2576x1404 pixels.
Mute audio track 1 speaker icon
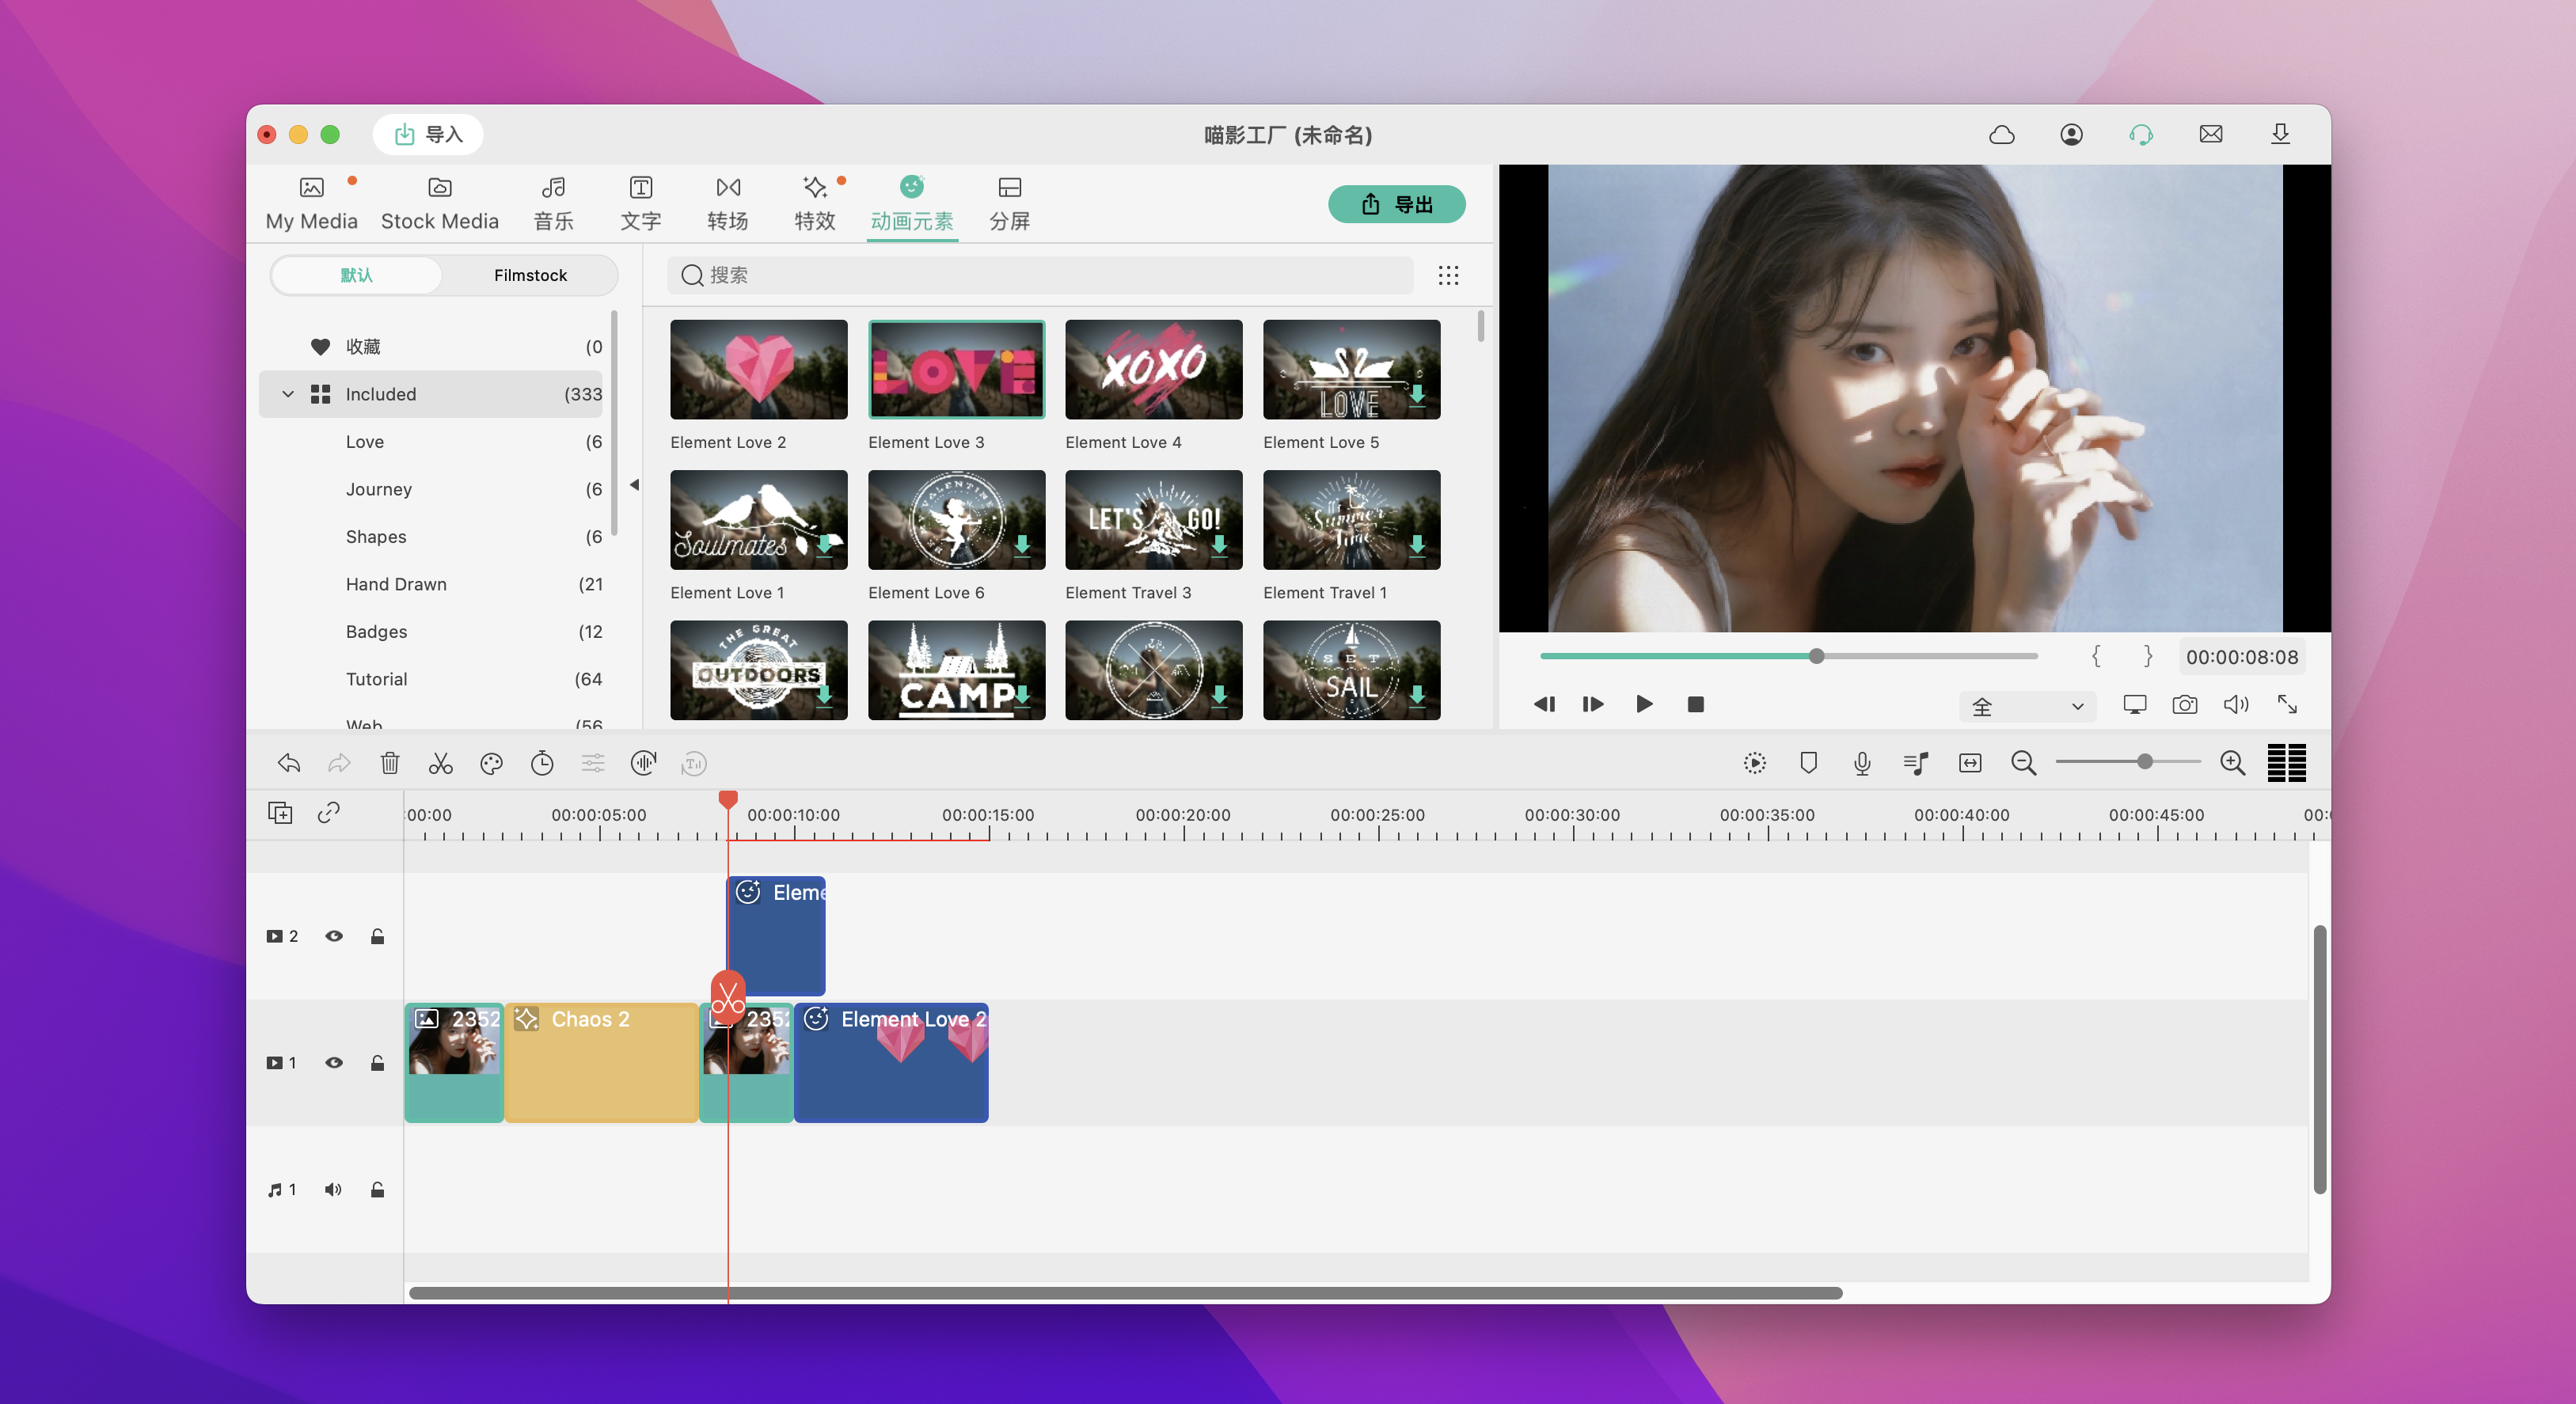[x=333, y=1190]
